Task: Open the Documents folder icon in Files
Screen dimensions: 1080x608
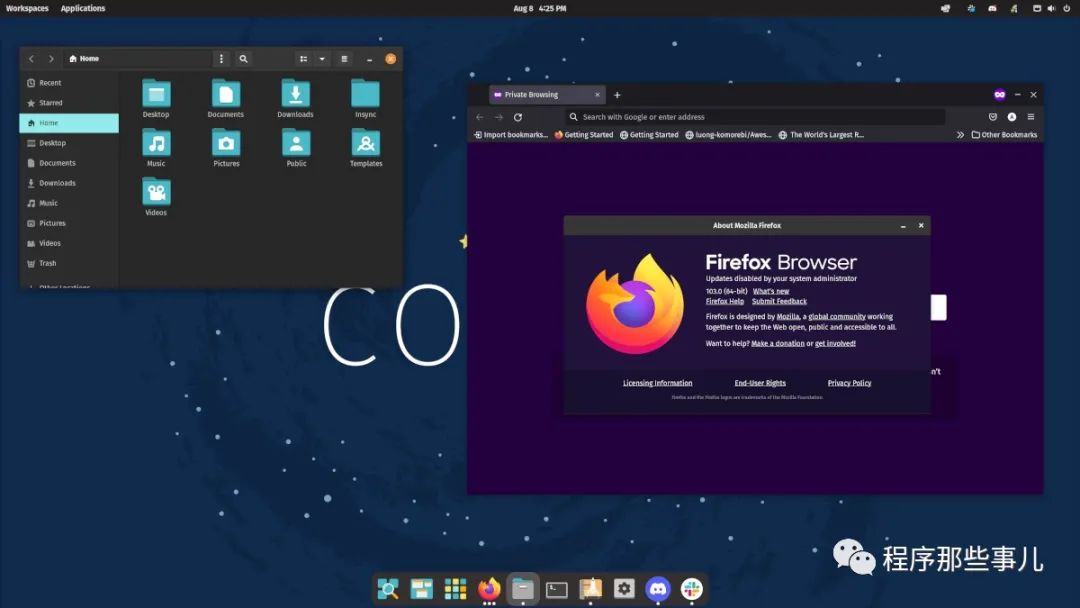Action: [x=226, y=94]
